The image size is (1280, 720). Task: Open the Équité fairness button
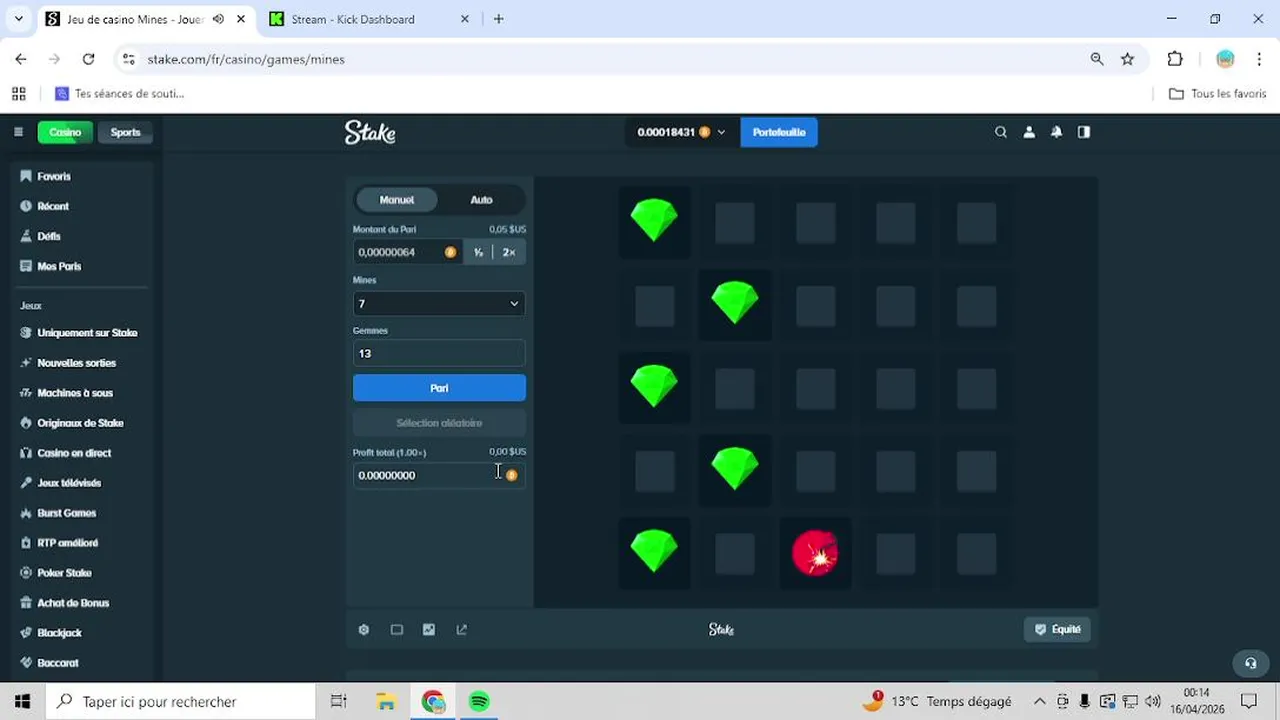(1057, 630)
